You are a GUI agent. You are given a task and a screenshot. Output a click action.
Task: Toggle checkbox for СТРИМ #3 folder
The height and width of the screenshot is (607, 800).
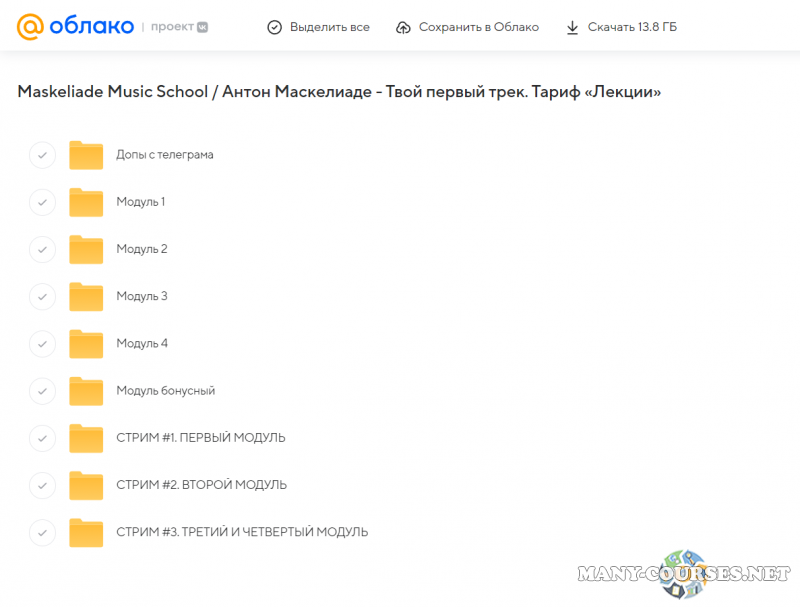42,532
